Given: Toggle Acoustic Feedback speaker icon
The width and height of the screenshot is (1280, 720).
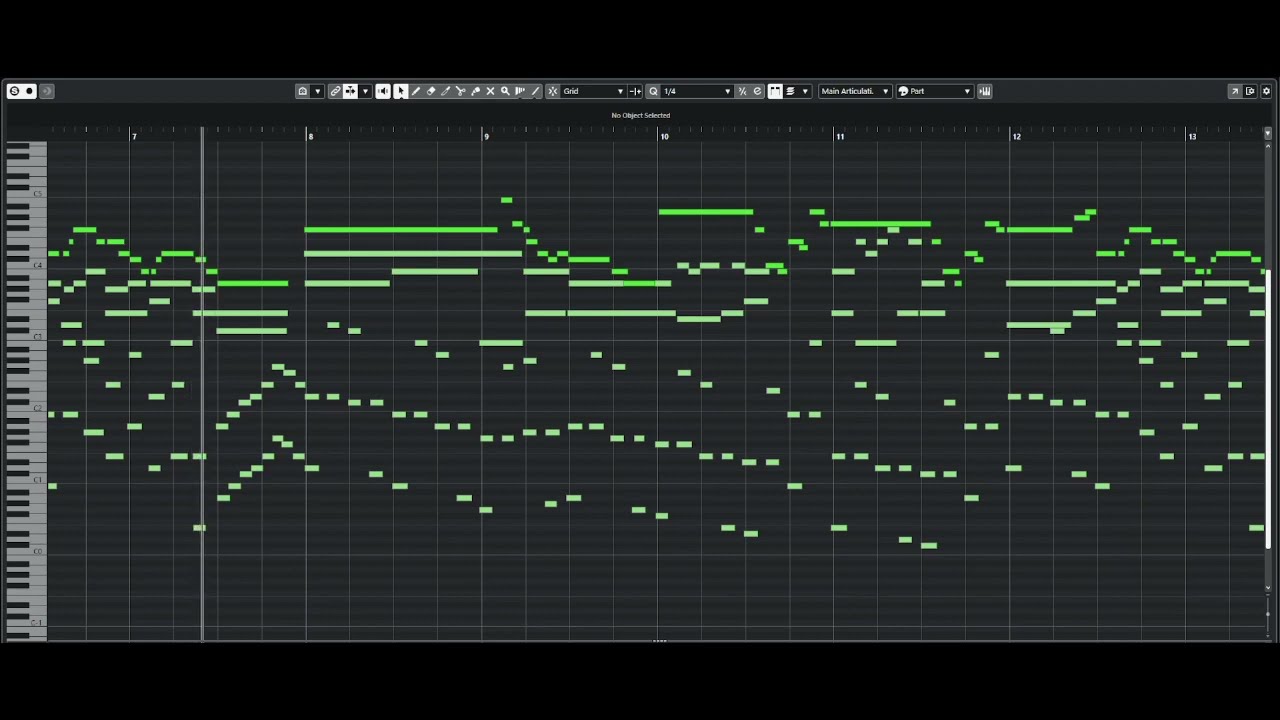Looking at the screenshot, I should pyautogui.click(x=383, y=91).
